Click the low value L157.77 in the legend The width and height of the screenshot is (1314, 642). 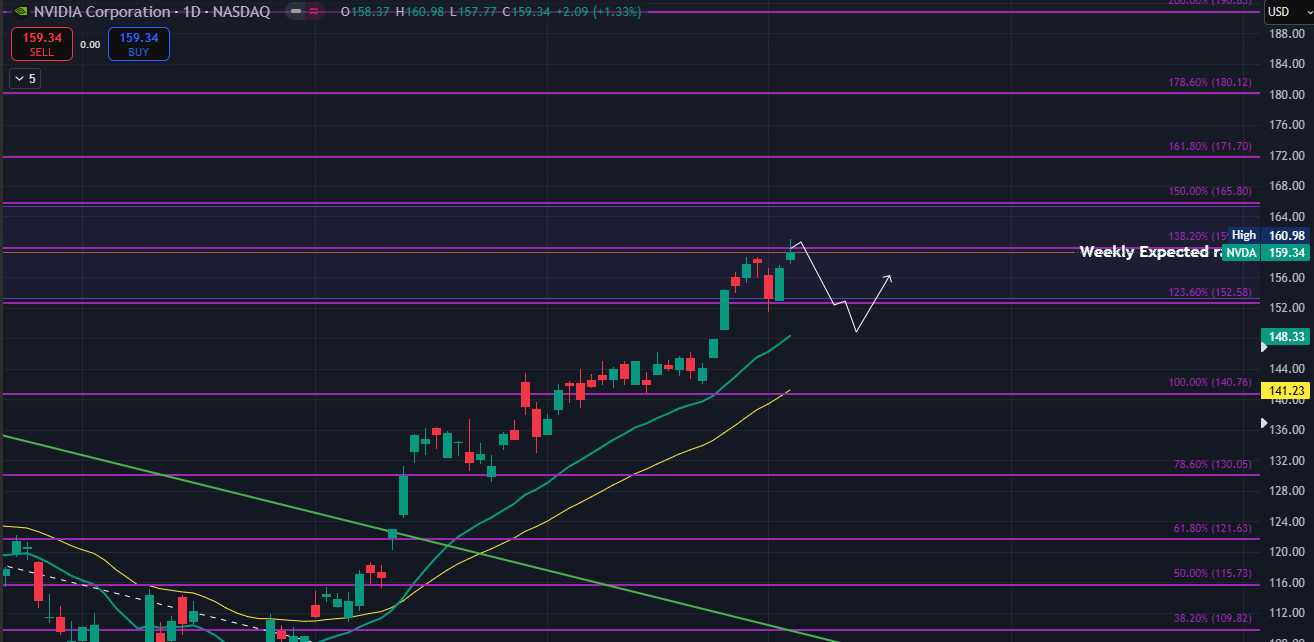(x=474, y=12)
